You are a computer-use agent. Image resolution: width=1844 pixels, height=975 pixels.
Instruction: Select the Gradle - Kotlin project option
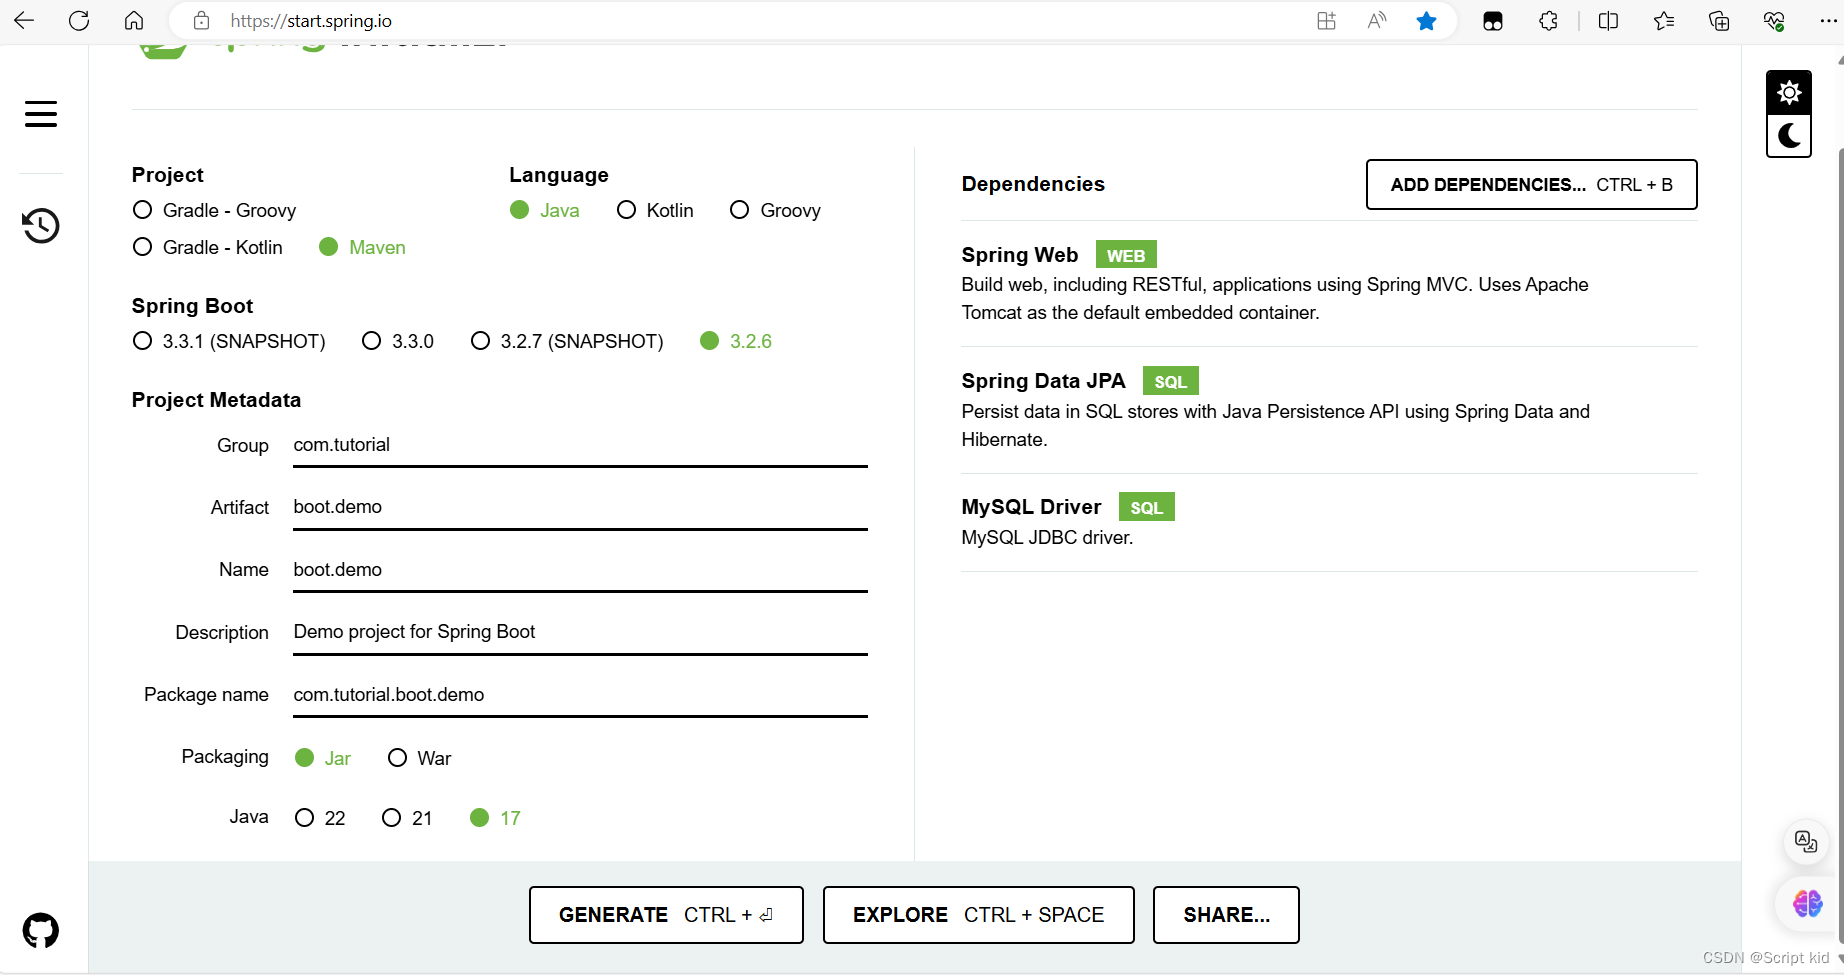(x=207, y=247)
